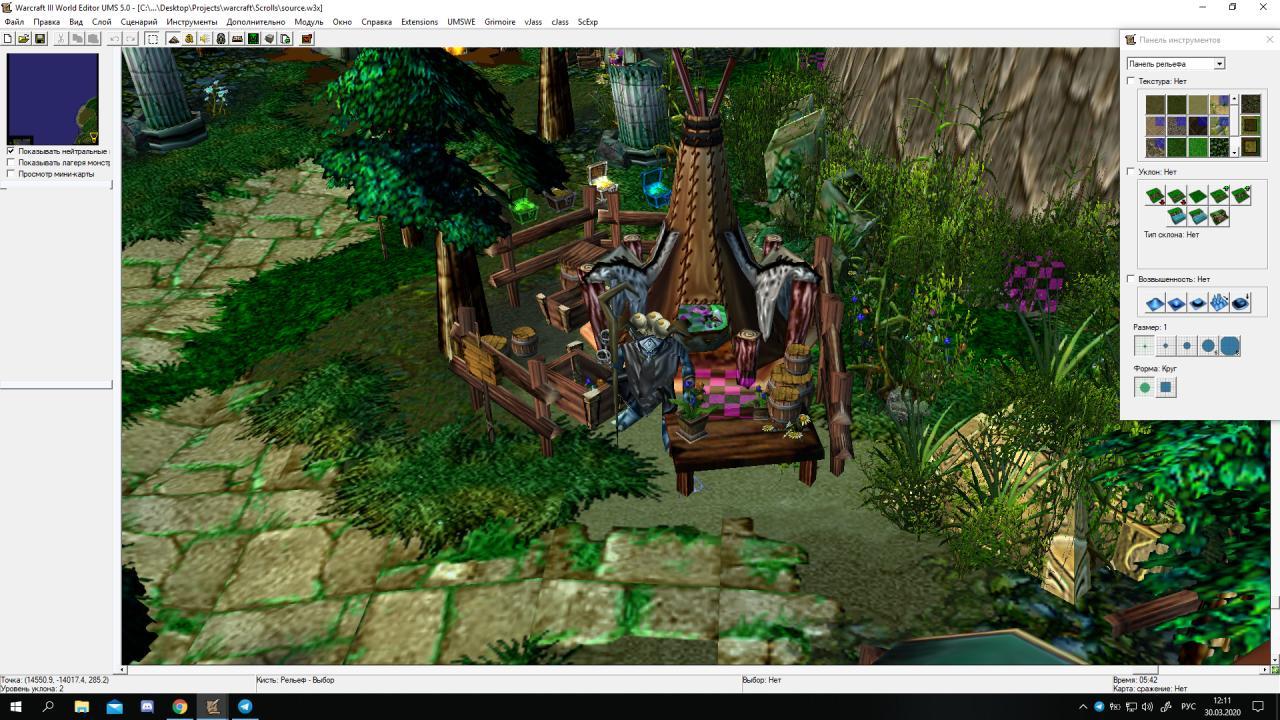Viewport: 1280px width, 720px height.
Task: Click the Open map folder icon
Action: [23, 39]
